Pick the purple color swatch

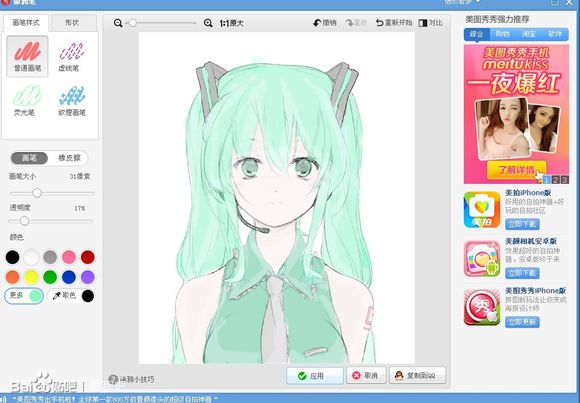[88, 277]
